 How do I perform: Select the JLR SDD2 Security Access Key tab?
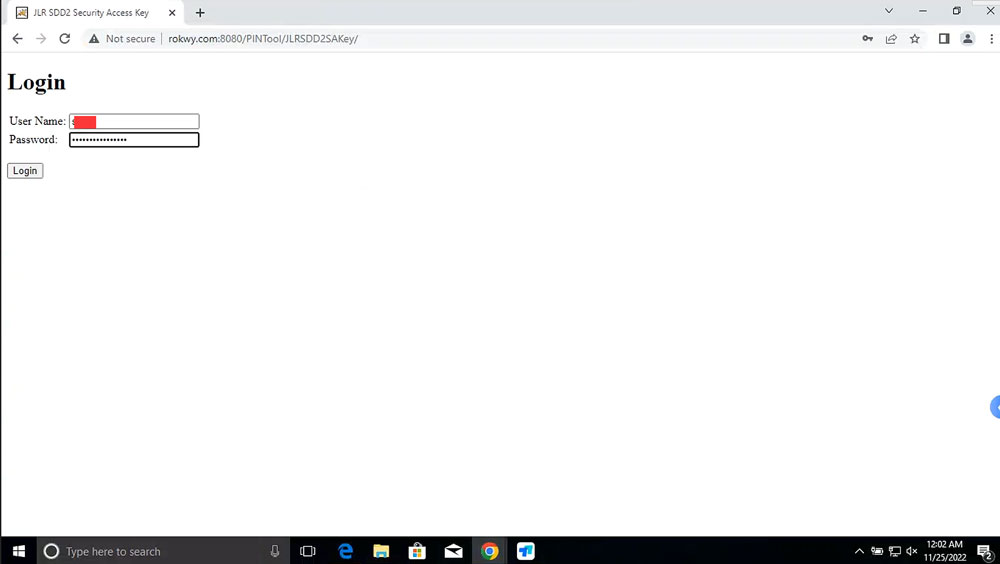click(x=90, y=13)
